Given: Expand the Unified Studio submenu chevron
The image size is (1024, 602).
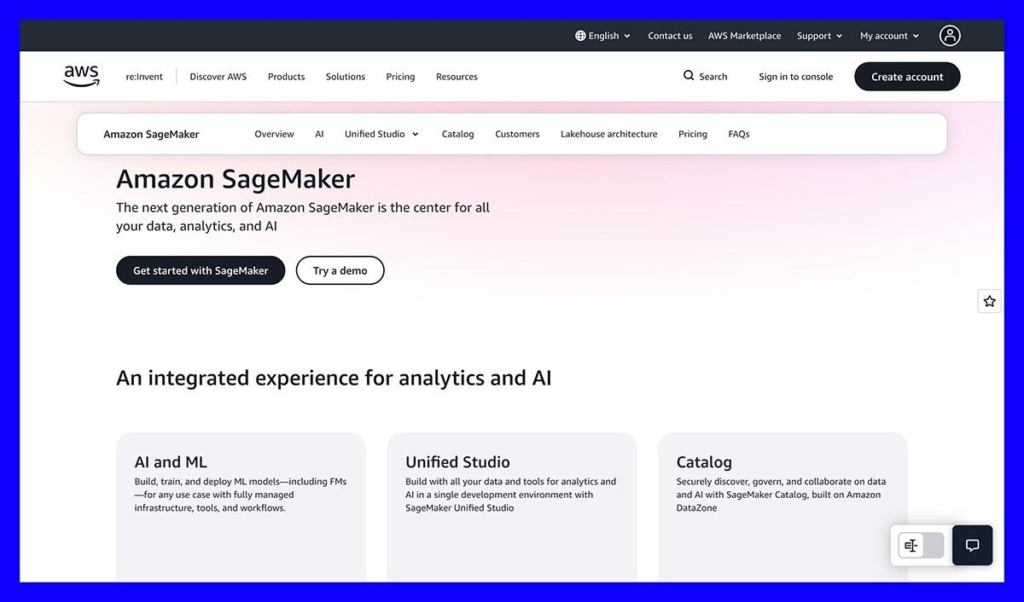Looking at the screenshot, I should click(415, 135).
